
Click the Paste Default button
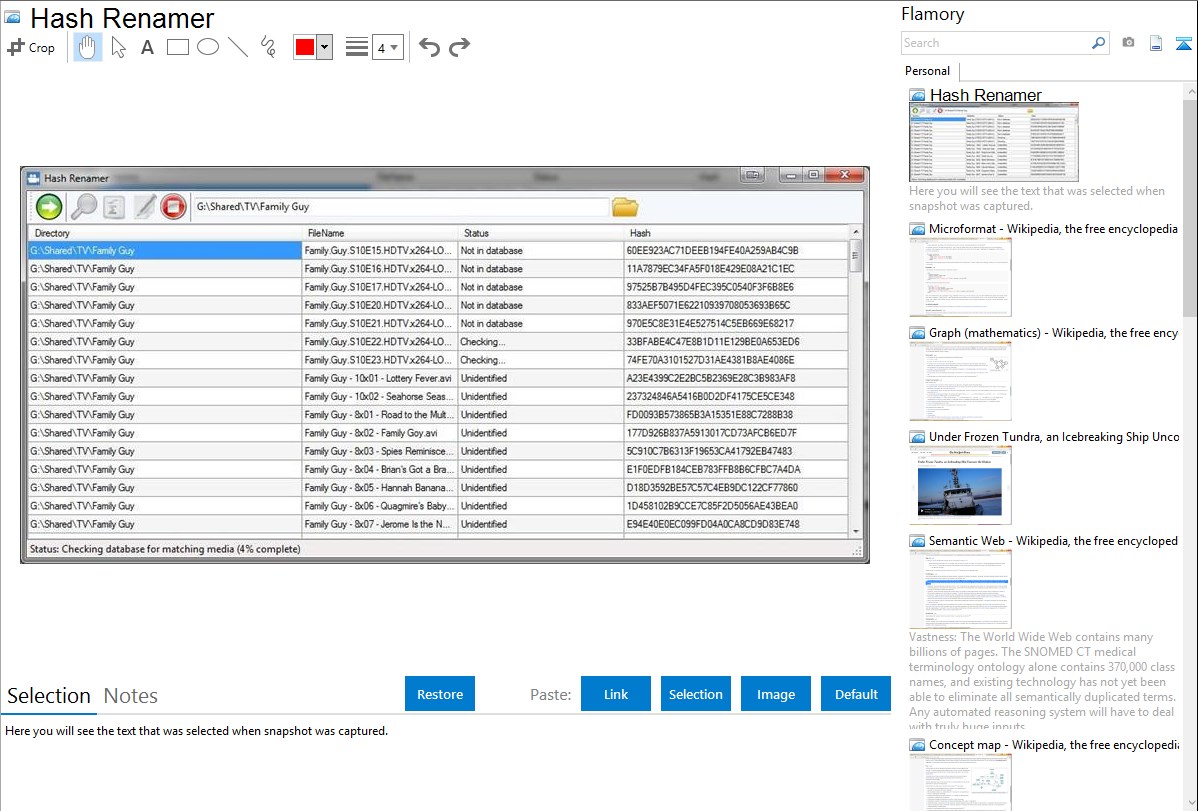coord(856,694)
